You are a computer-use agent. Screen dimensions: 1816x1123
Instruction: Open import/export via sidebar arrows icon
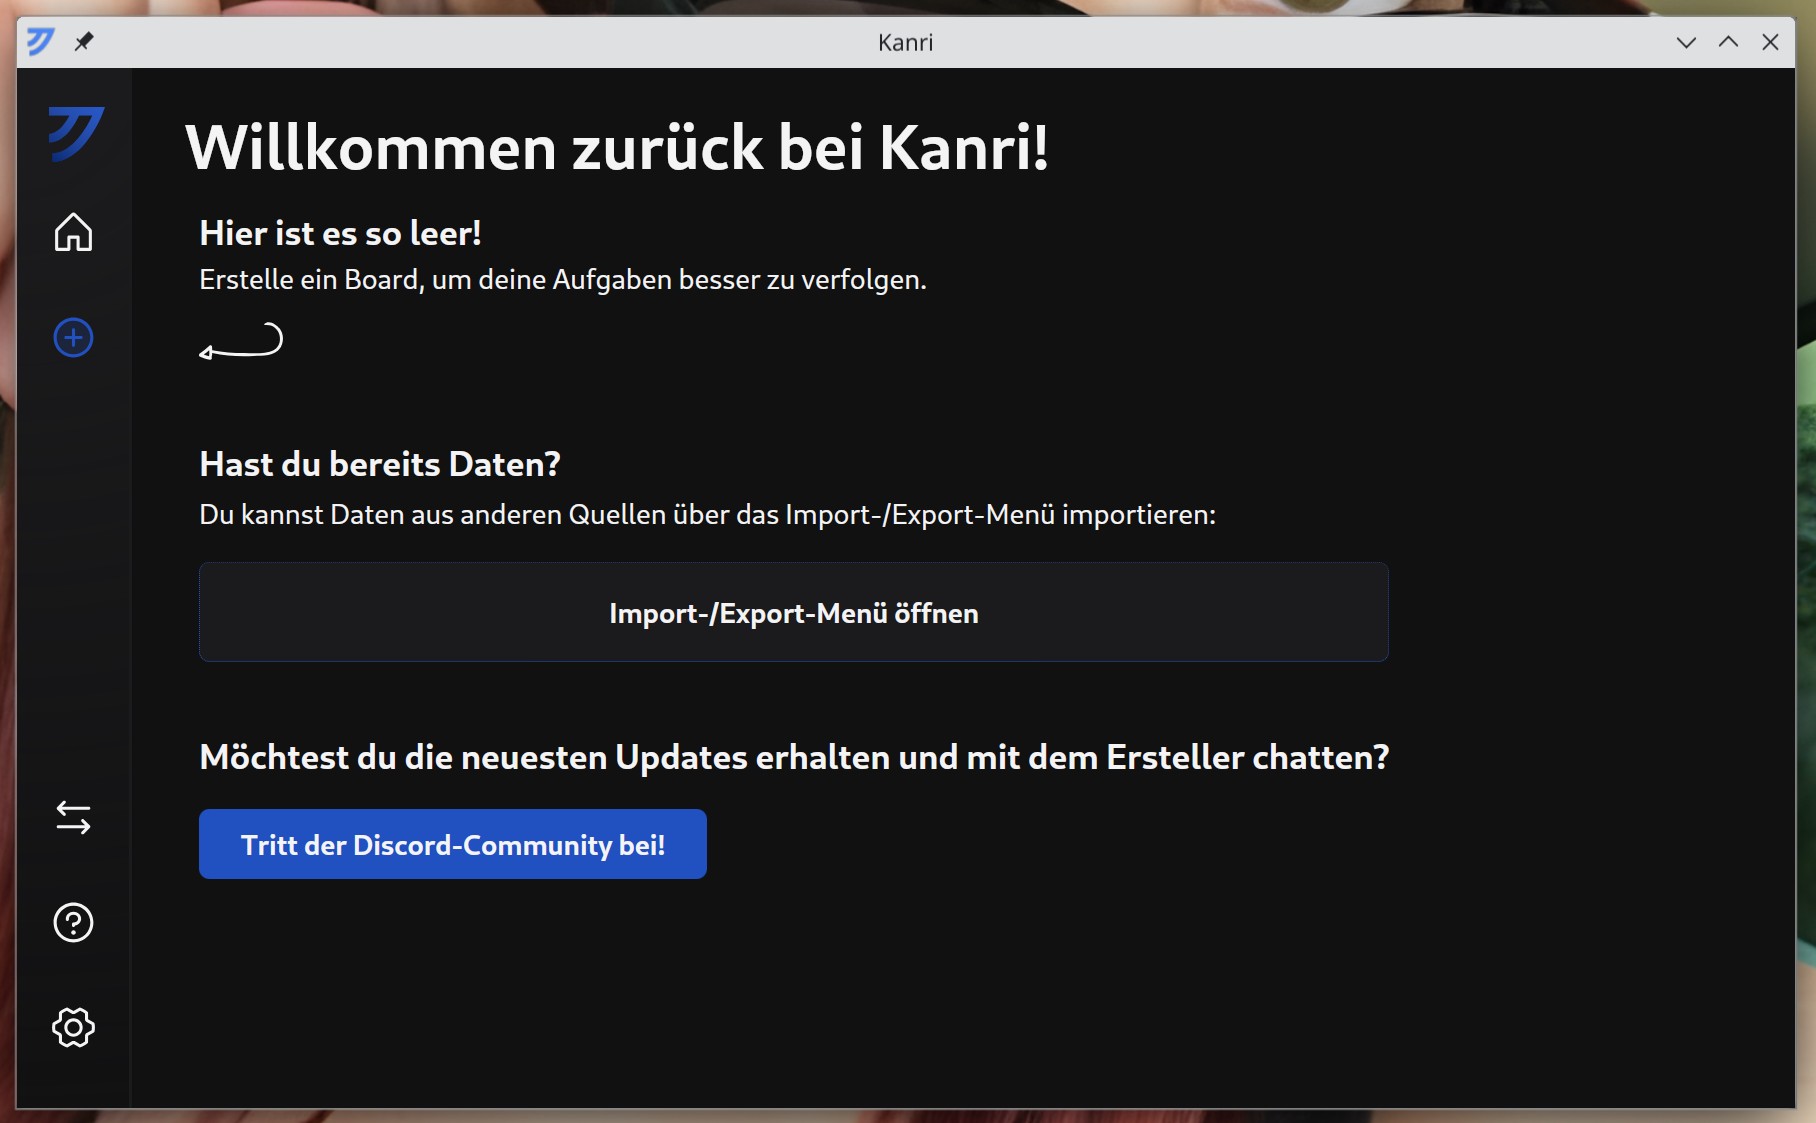73,817
